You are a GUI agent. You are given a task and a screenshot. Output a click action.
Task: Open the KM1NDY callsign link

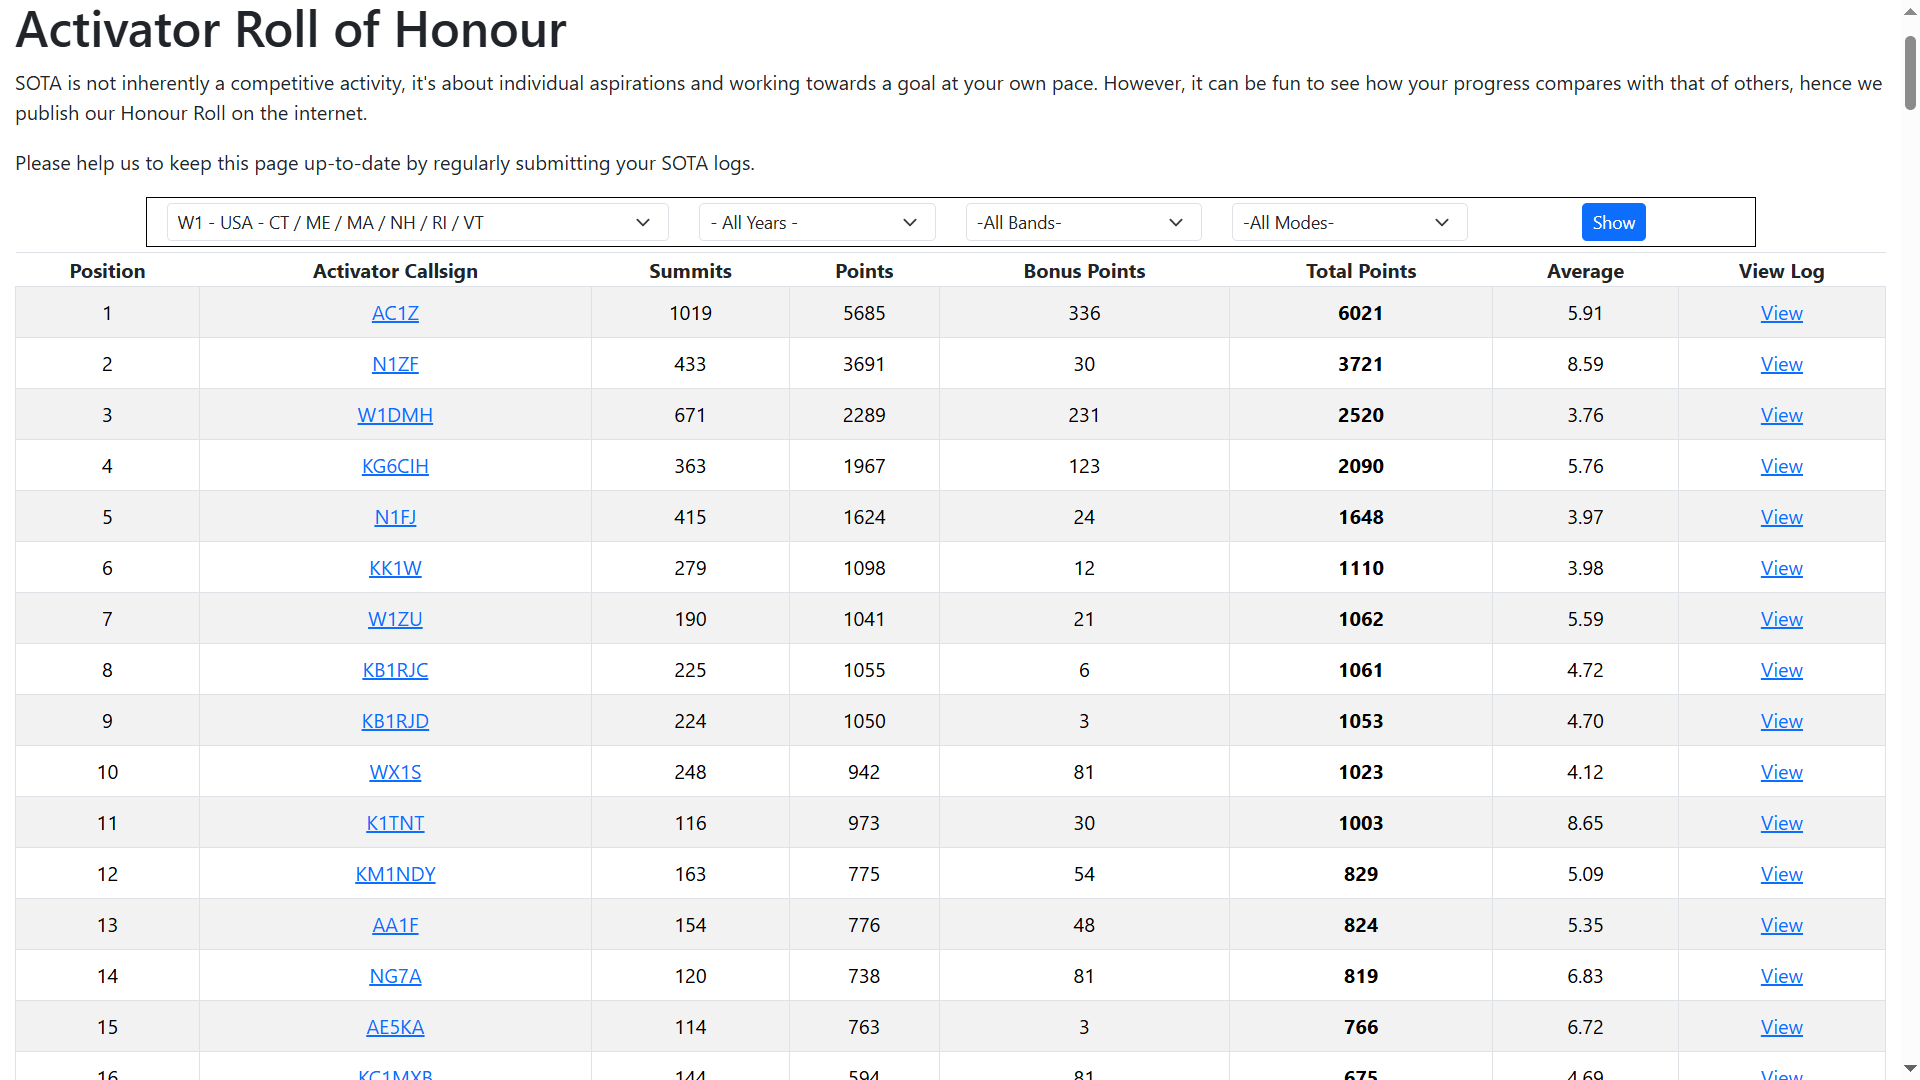(395, 874)
